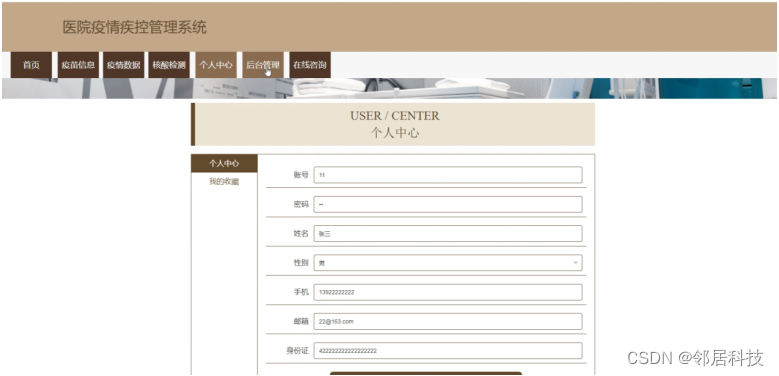Viewport: 779px width, 376px height.
Task: Click the USER / CENTER heading
Action: [x=394, y=116]
